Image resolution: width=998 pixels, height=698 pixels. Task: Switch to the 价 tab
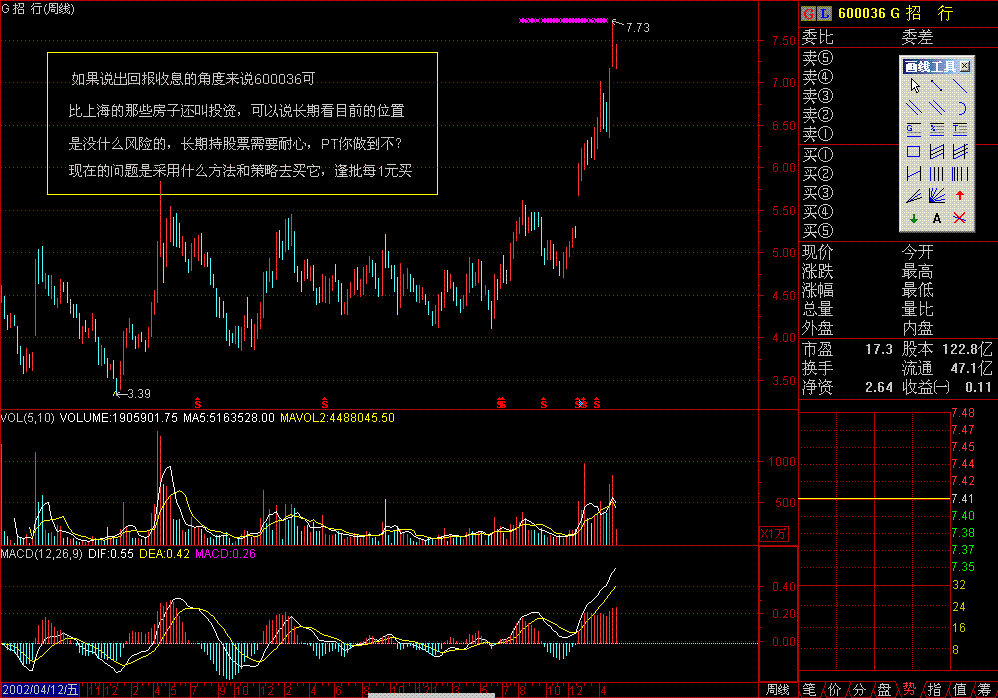point(834,690)
